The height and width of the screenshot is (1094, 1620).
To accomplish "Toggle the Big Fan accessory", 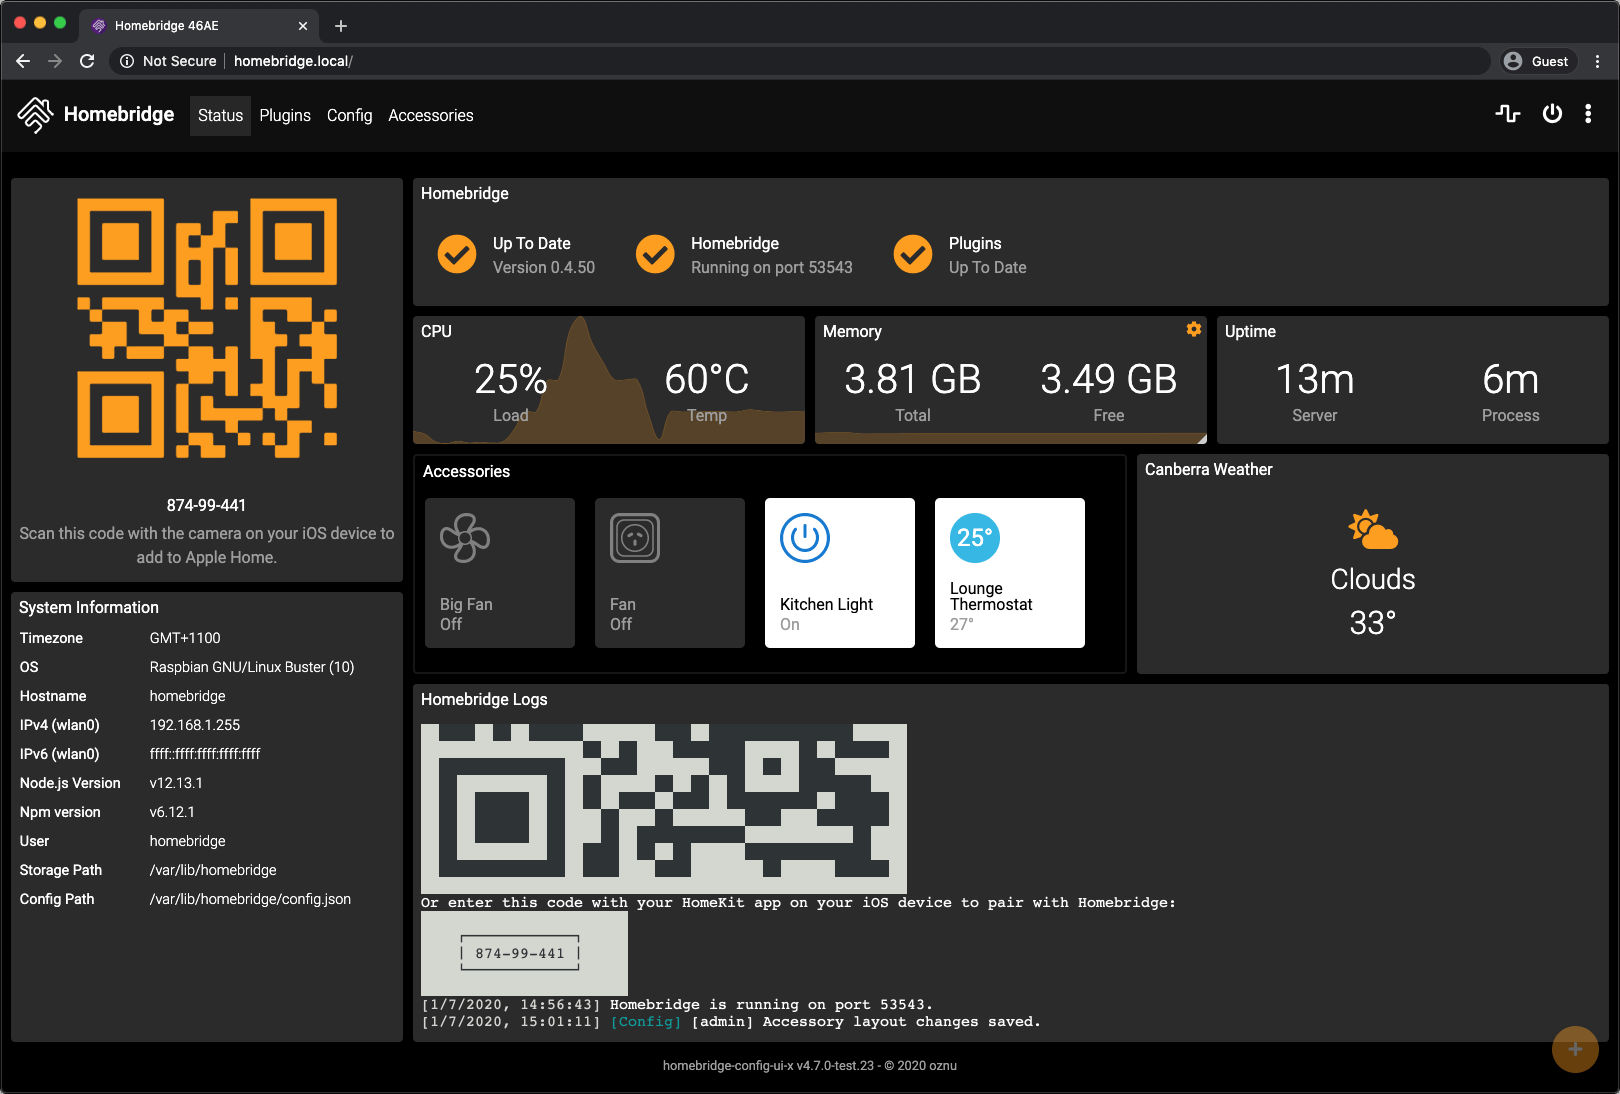I will [x=500, y=573].
